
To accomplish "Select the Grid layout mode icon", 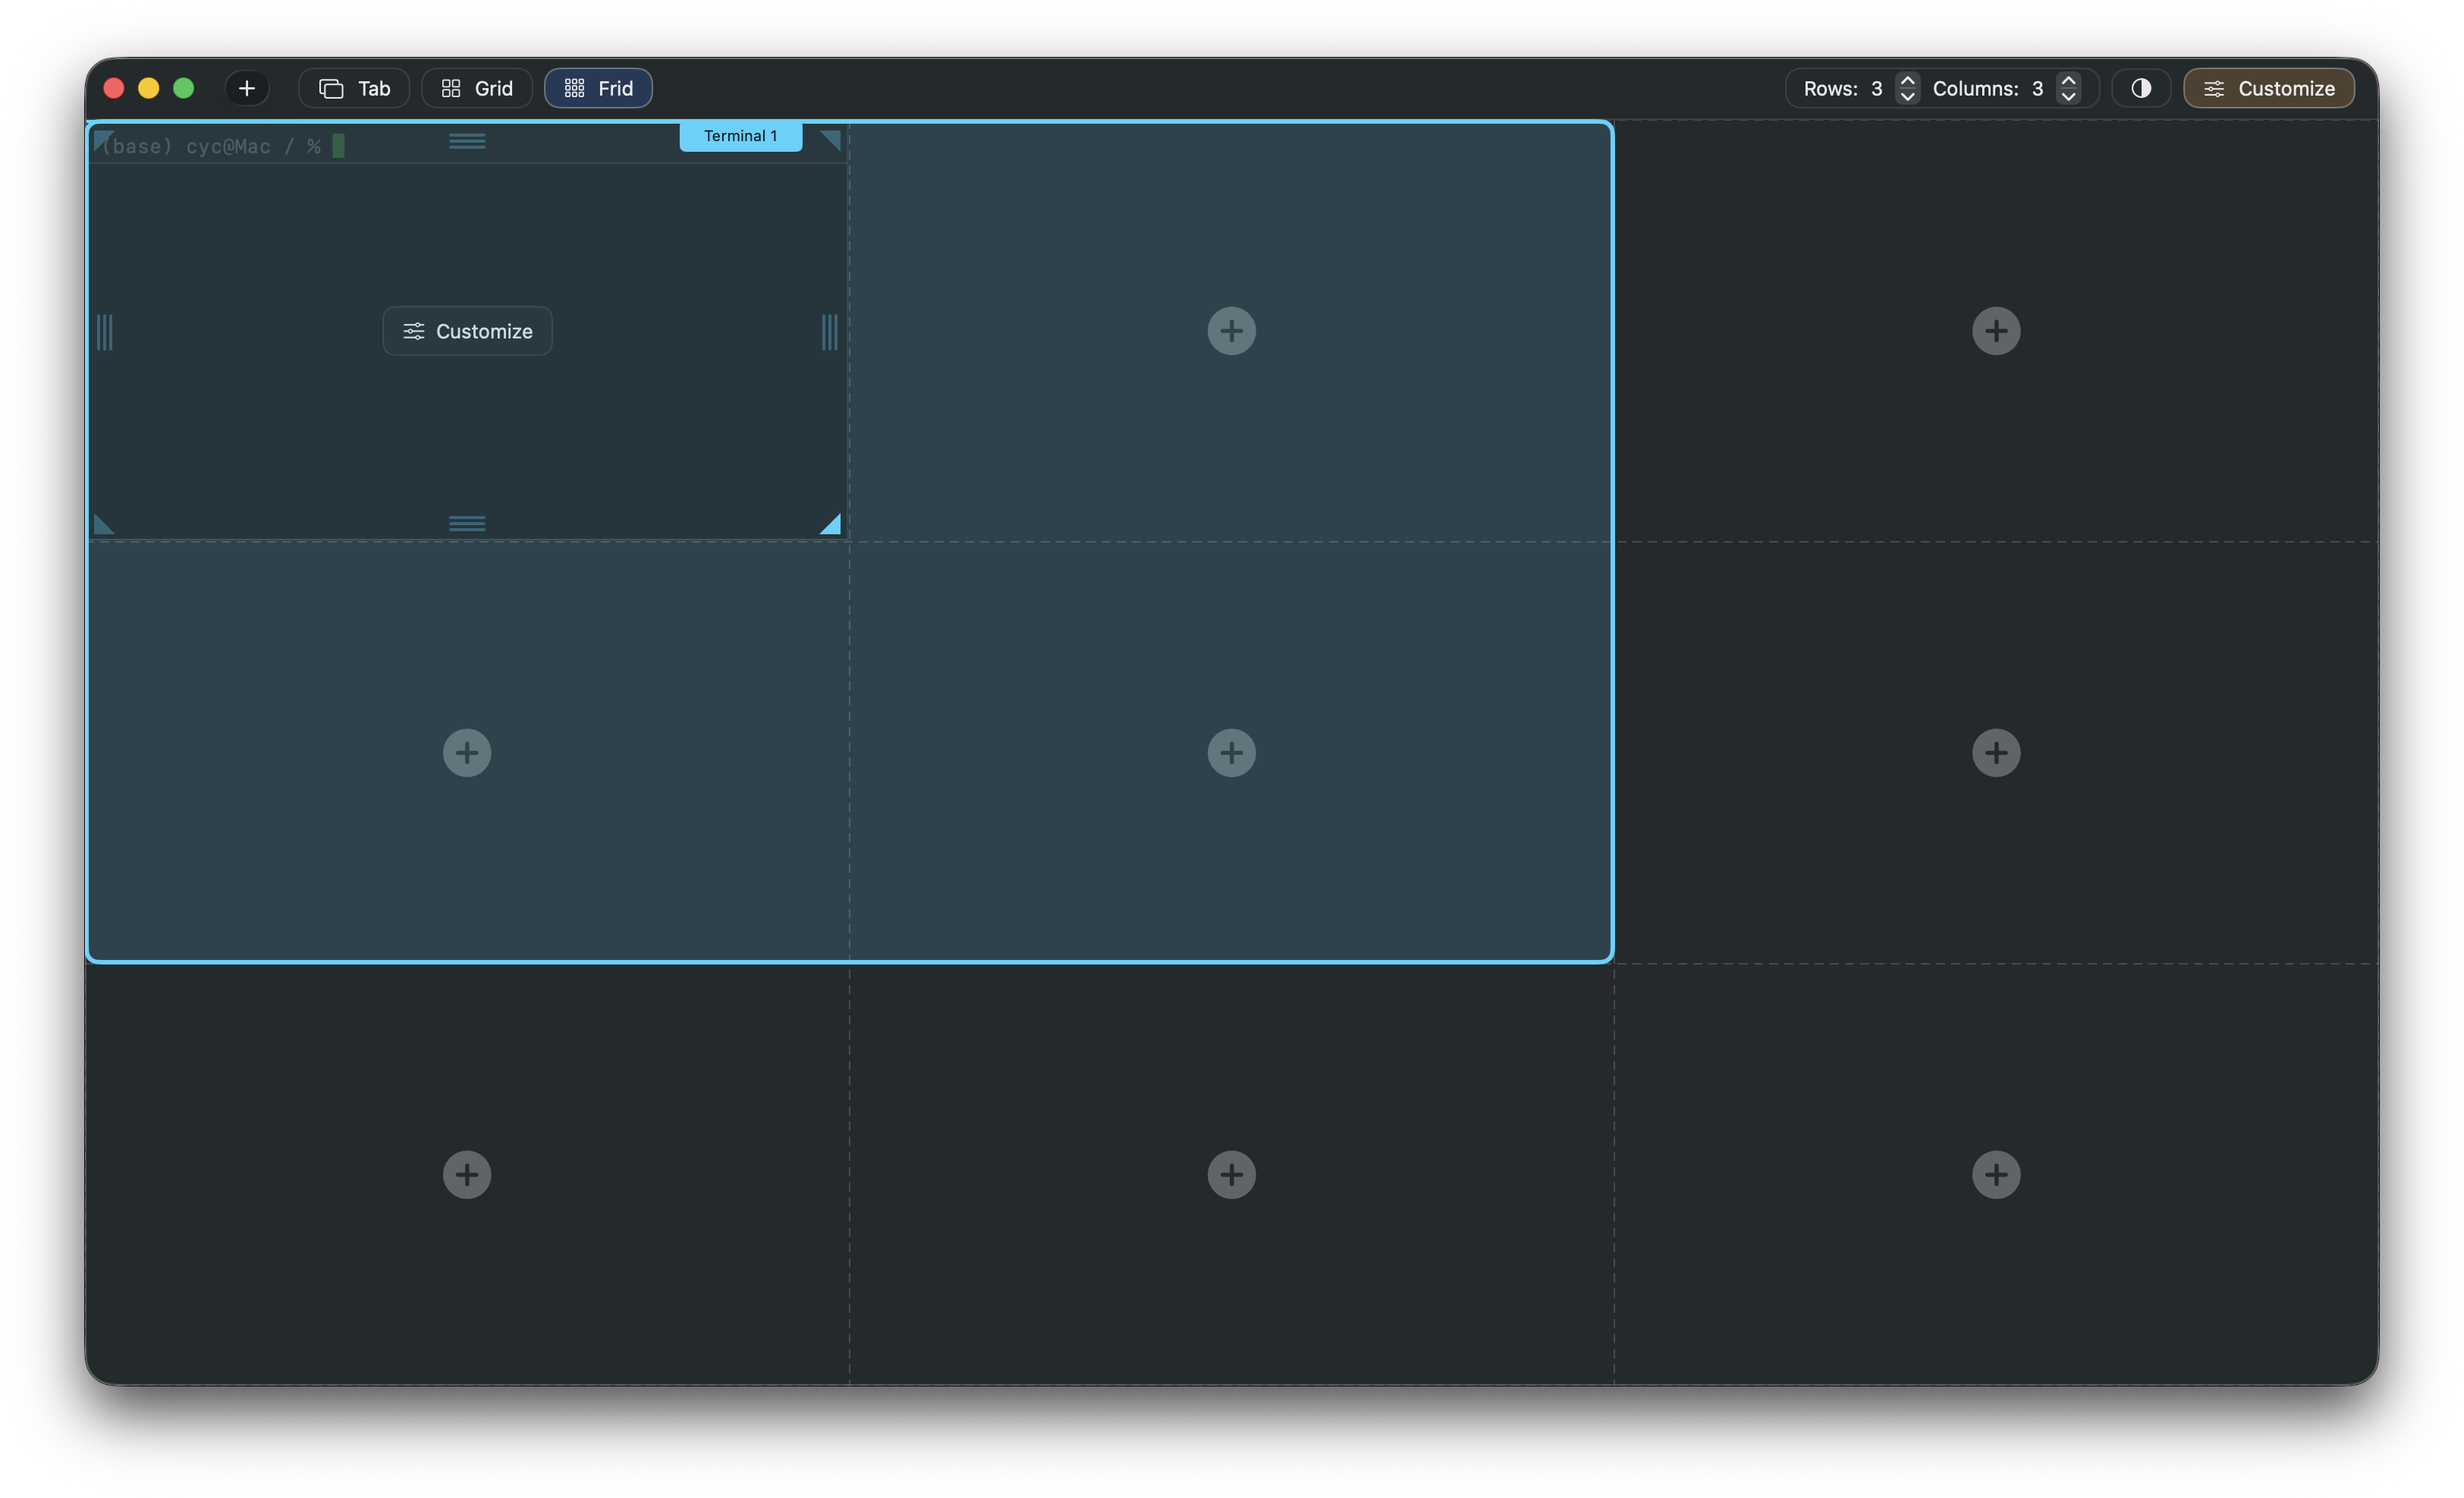I will pyautogui.click(x=452, y=88).
